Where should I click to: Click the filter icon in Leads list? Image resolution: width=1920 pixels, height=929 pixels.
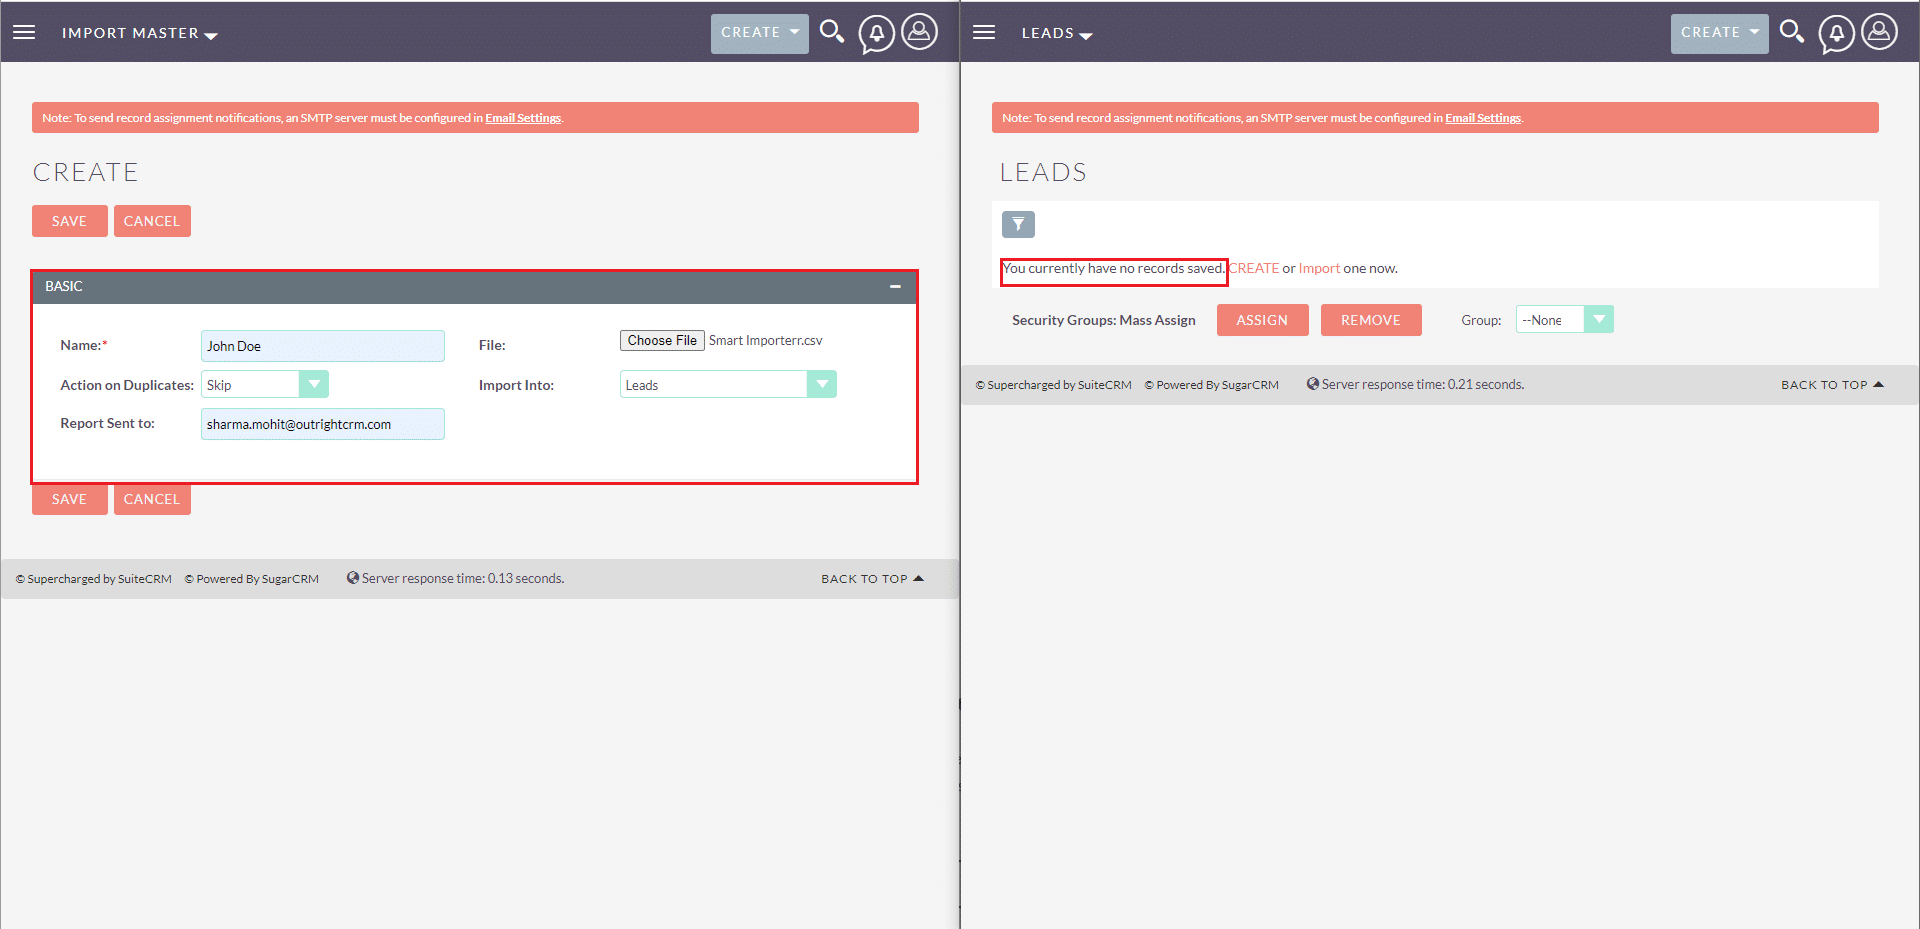(x=1018, y=224)
